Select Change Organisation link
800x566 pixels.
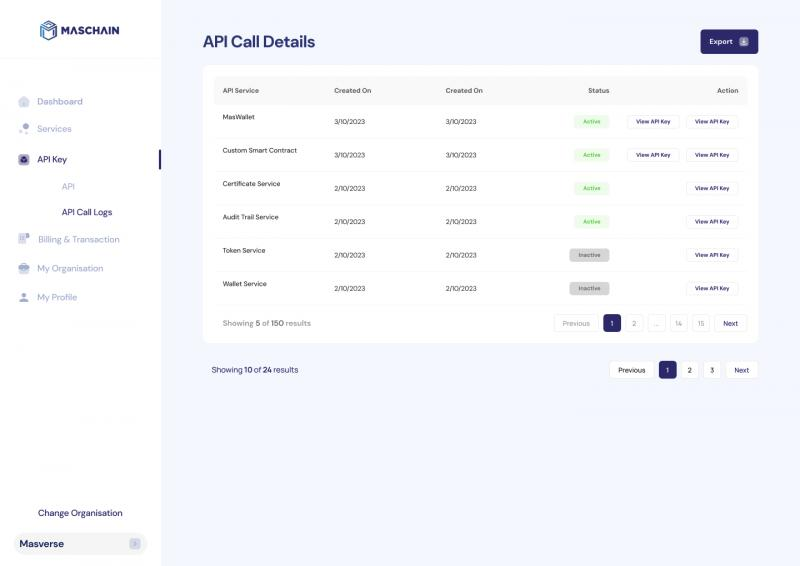coord(80,513)
